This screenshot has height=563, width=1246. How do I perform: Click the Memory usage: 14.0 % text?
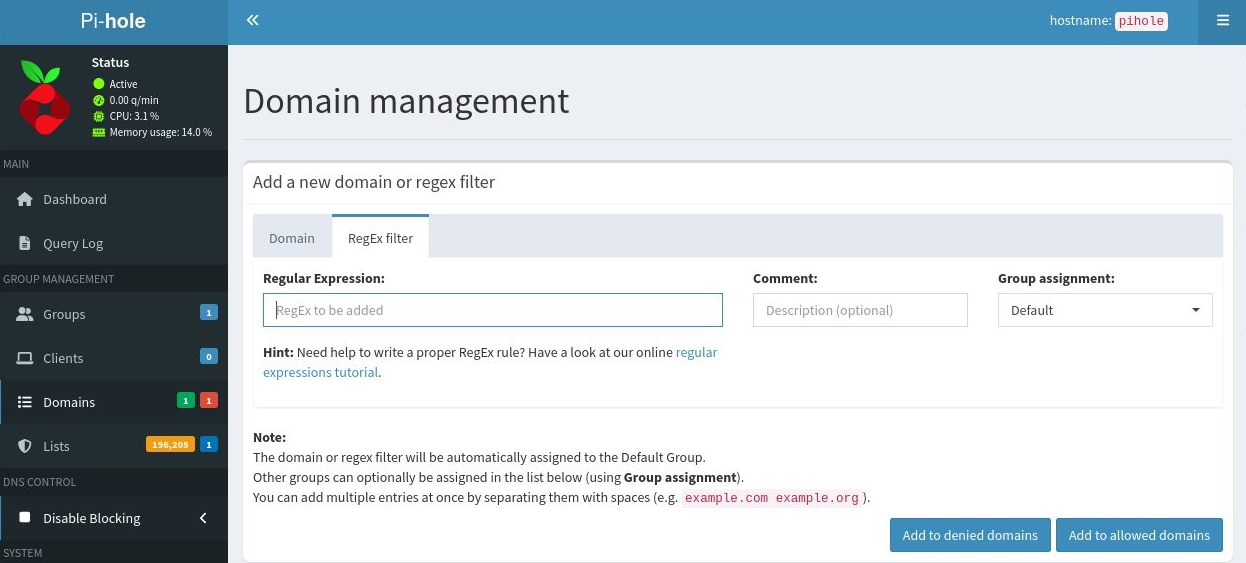tap(161, 132)
